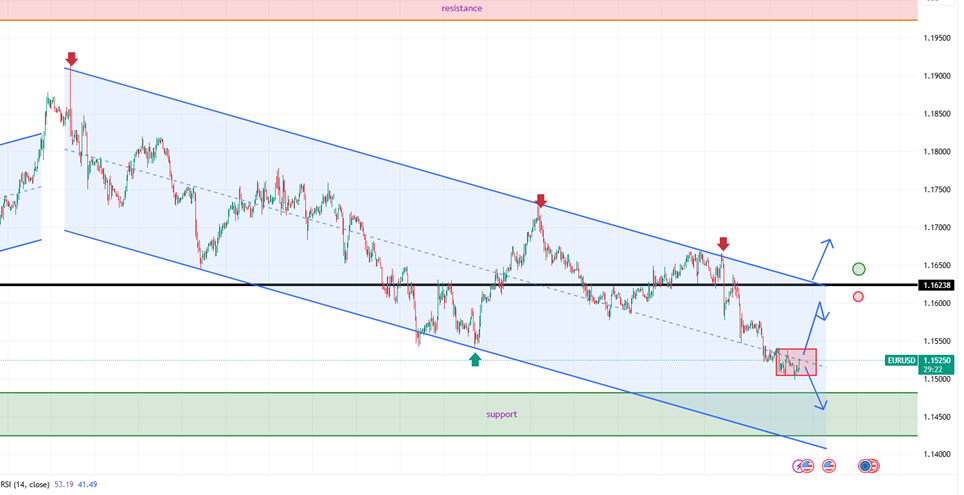Viewport: 964px width, 495px height.
Task: Click the 1.19000 mark on the price axis
Action: tap(937, 76)
